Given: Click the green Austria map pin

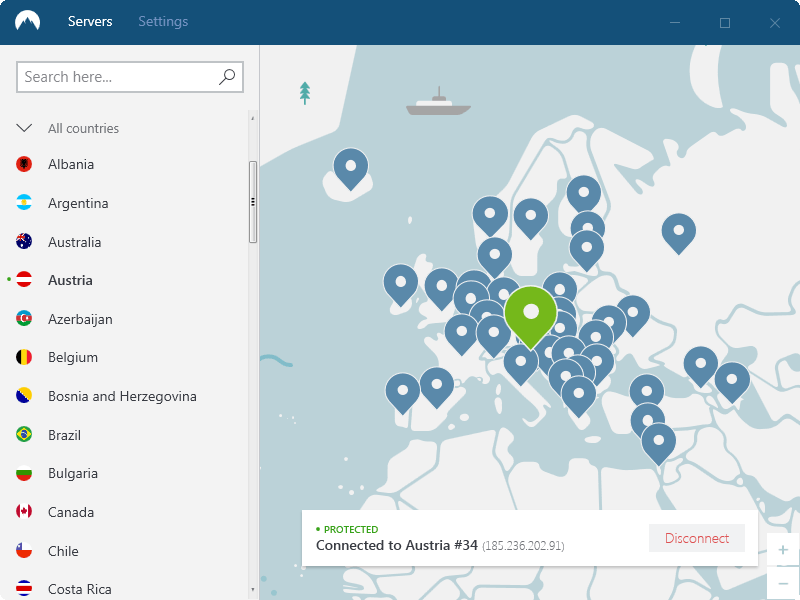Looking at the screenshot, I should 530,313.
